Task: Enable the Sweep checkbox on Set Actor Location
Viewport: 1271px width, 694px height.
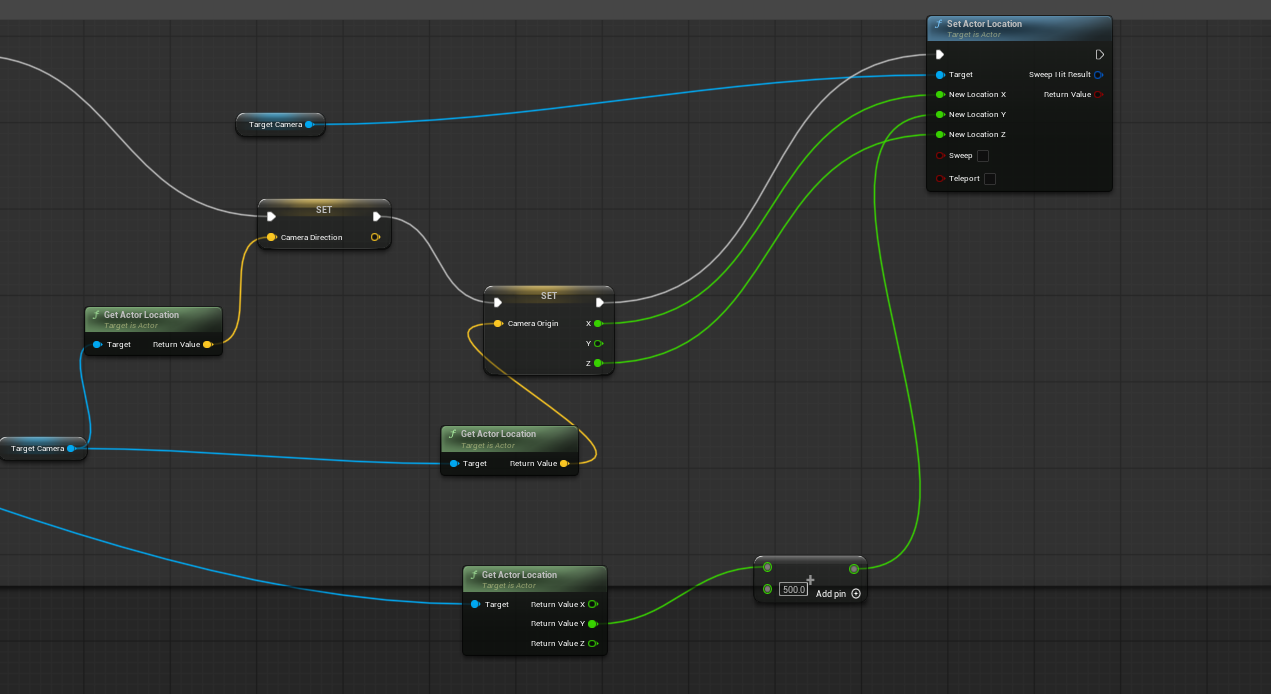Action: (x=982, y=156)
